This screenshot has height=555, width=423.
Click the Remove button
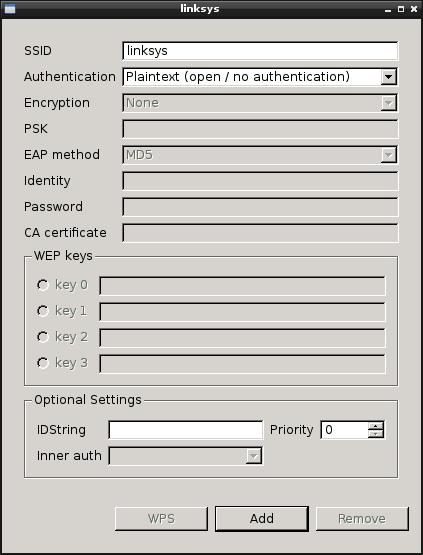362,519
